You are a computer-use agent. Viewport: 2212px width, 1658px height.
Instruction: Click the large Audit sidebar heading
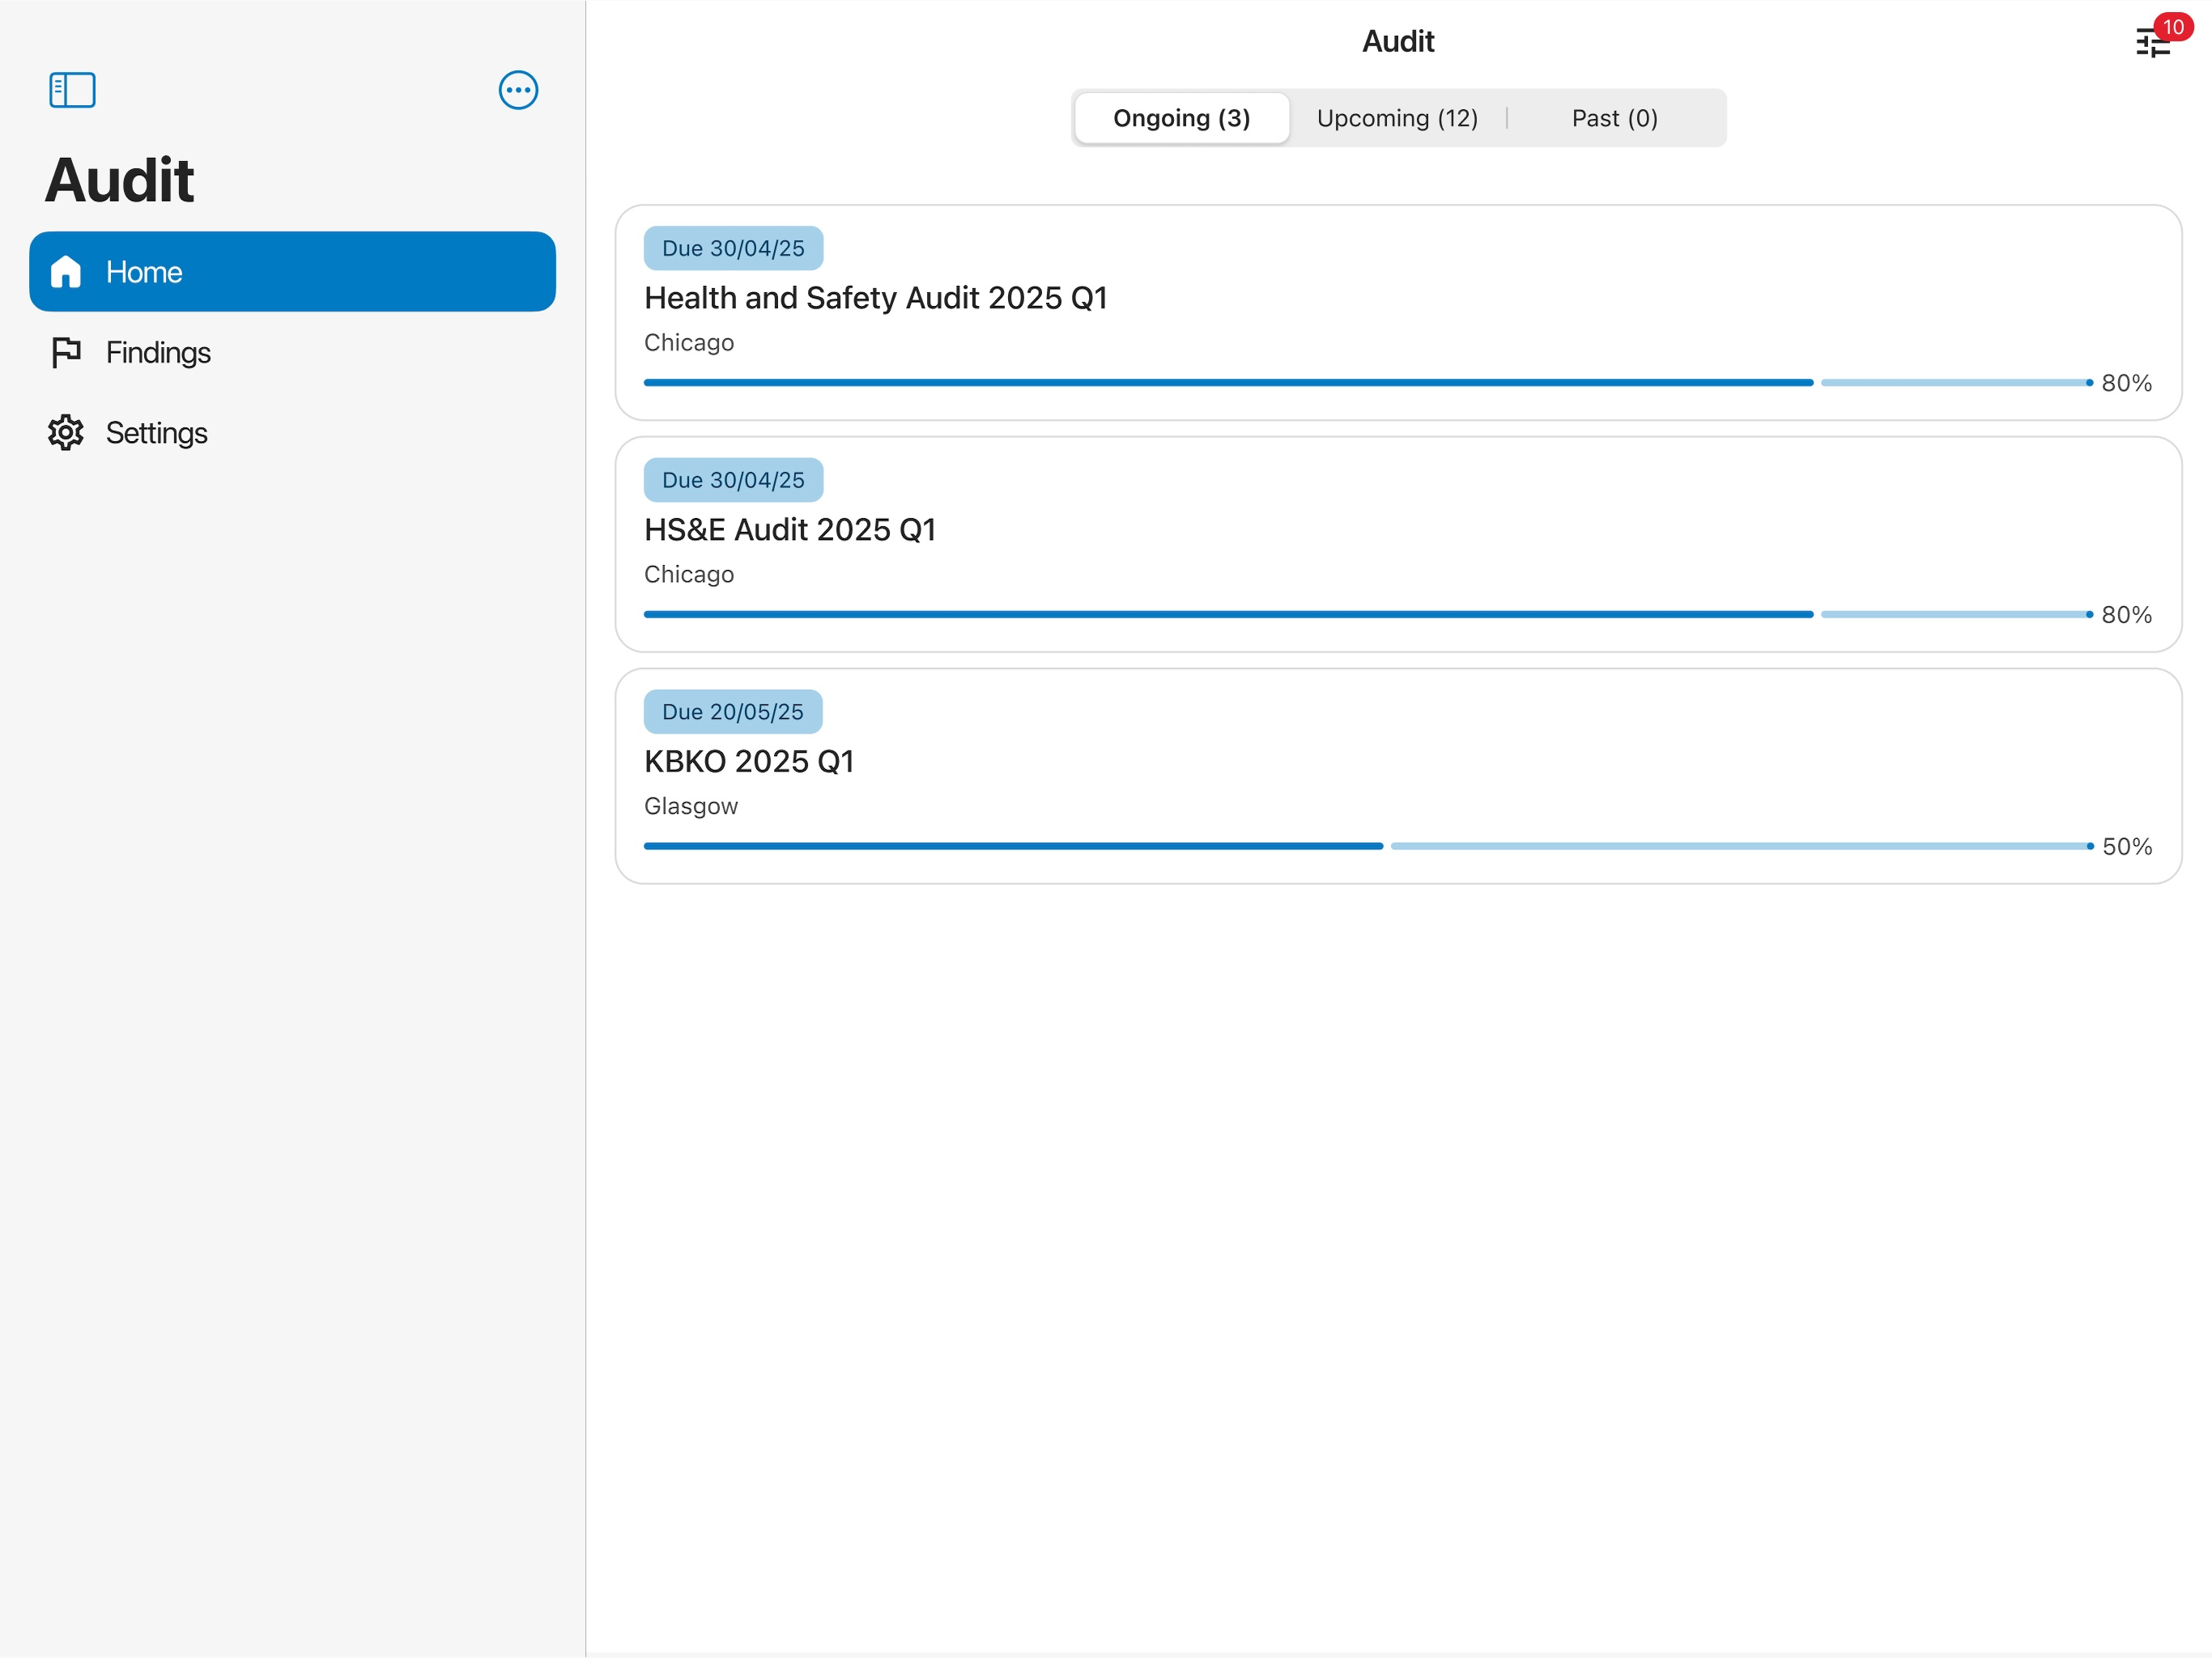119,180
